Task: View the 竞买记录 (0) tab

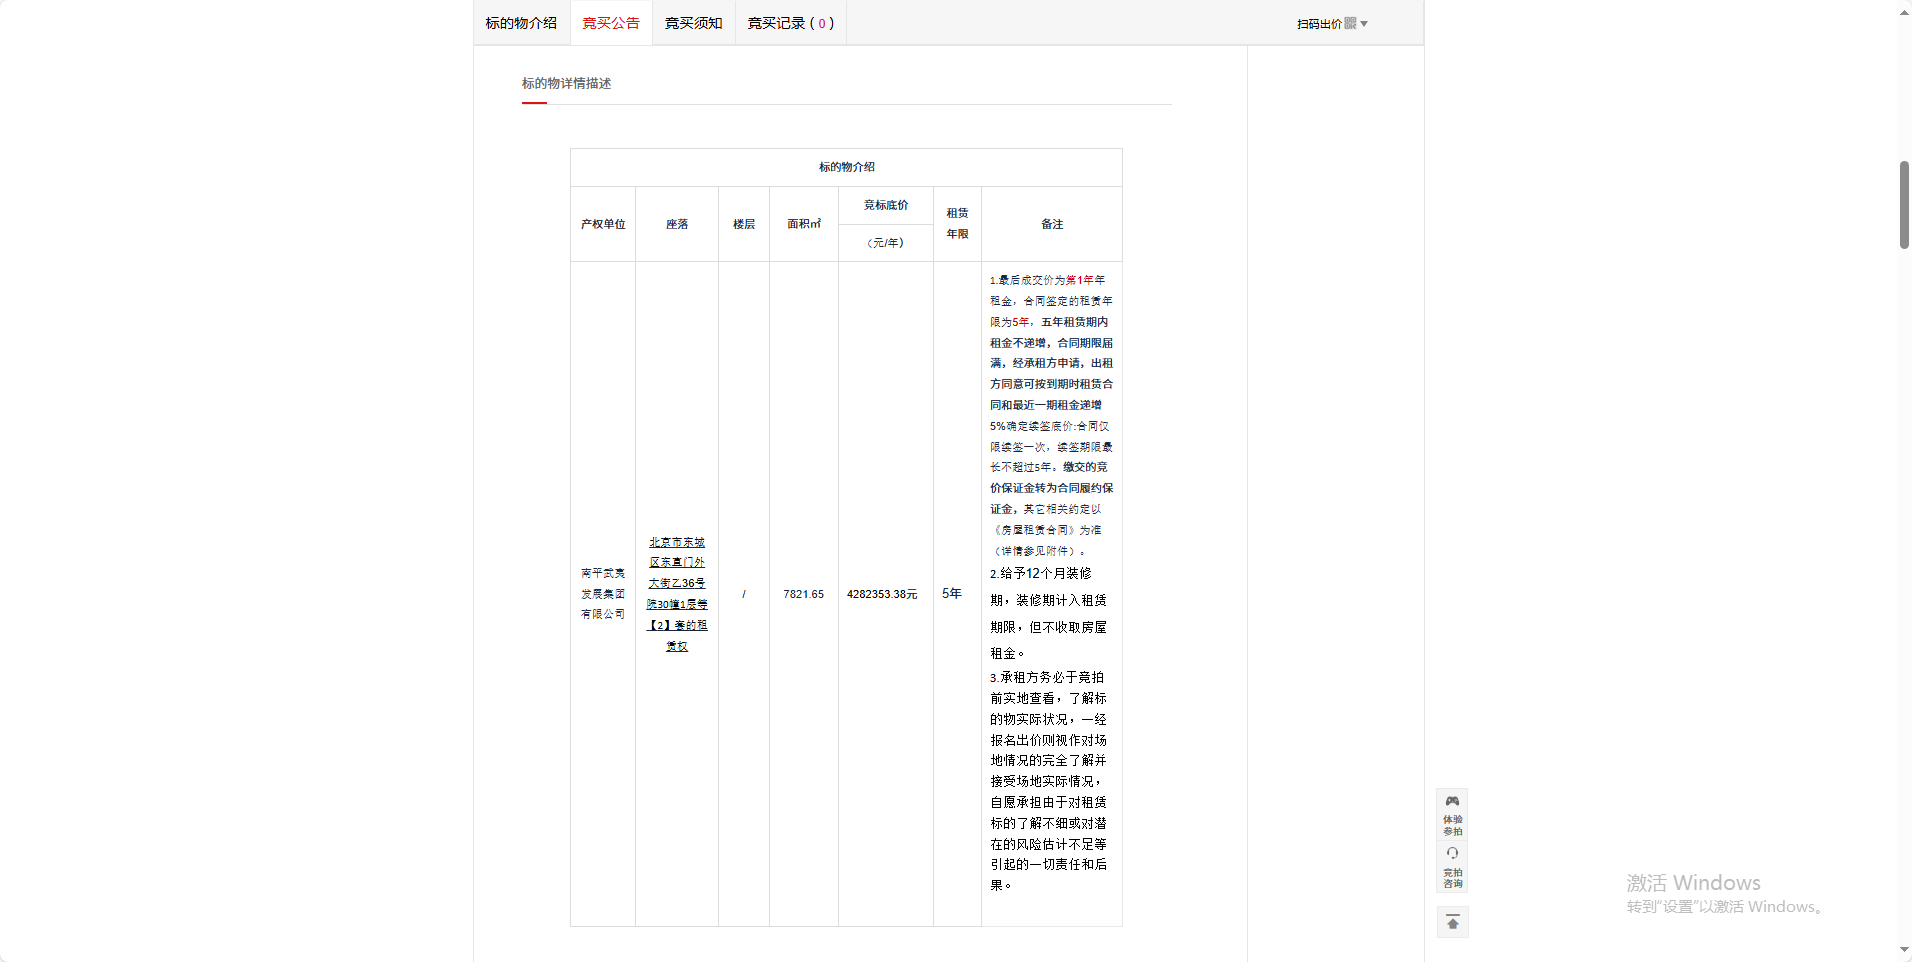Action: tap(790, 23)
